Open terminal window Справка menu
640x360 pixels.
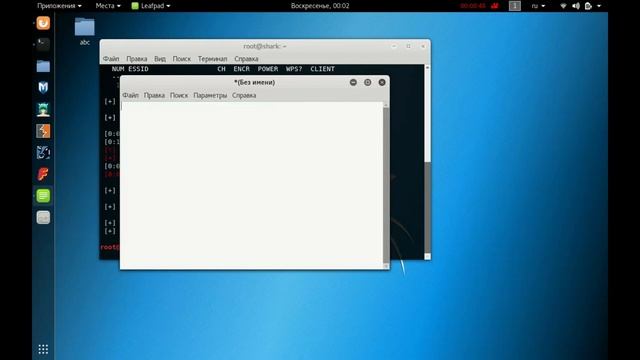pyautogui.click(x=246, y=59)
